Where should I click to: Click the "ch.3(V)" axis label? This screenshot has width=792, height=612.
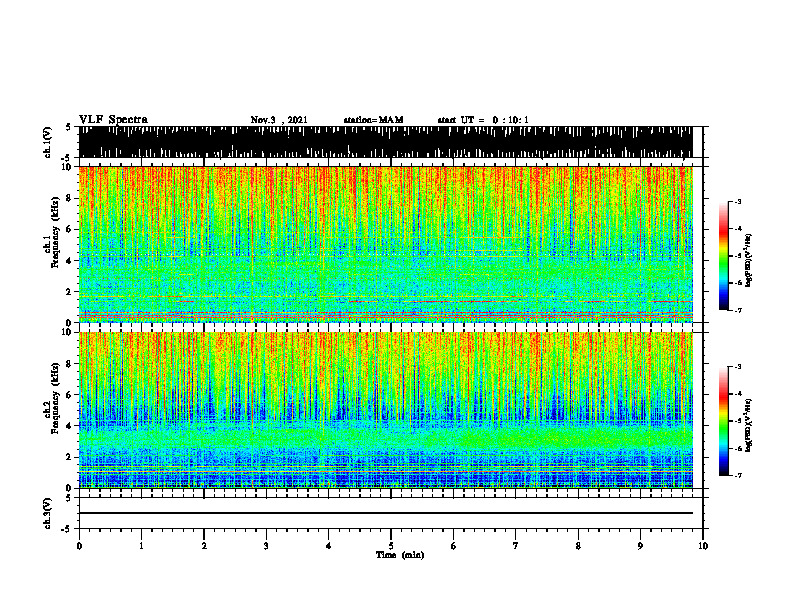coord(48,513)
